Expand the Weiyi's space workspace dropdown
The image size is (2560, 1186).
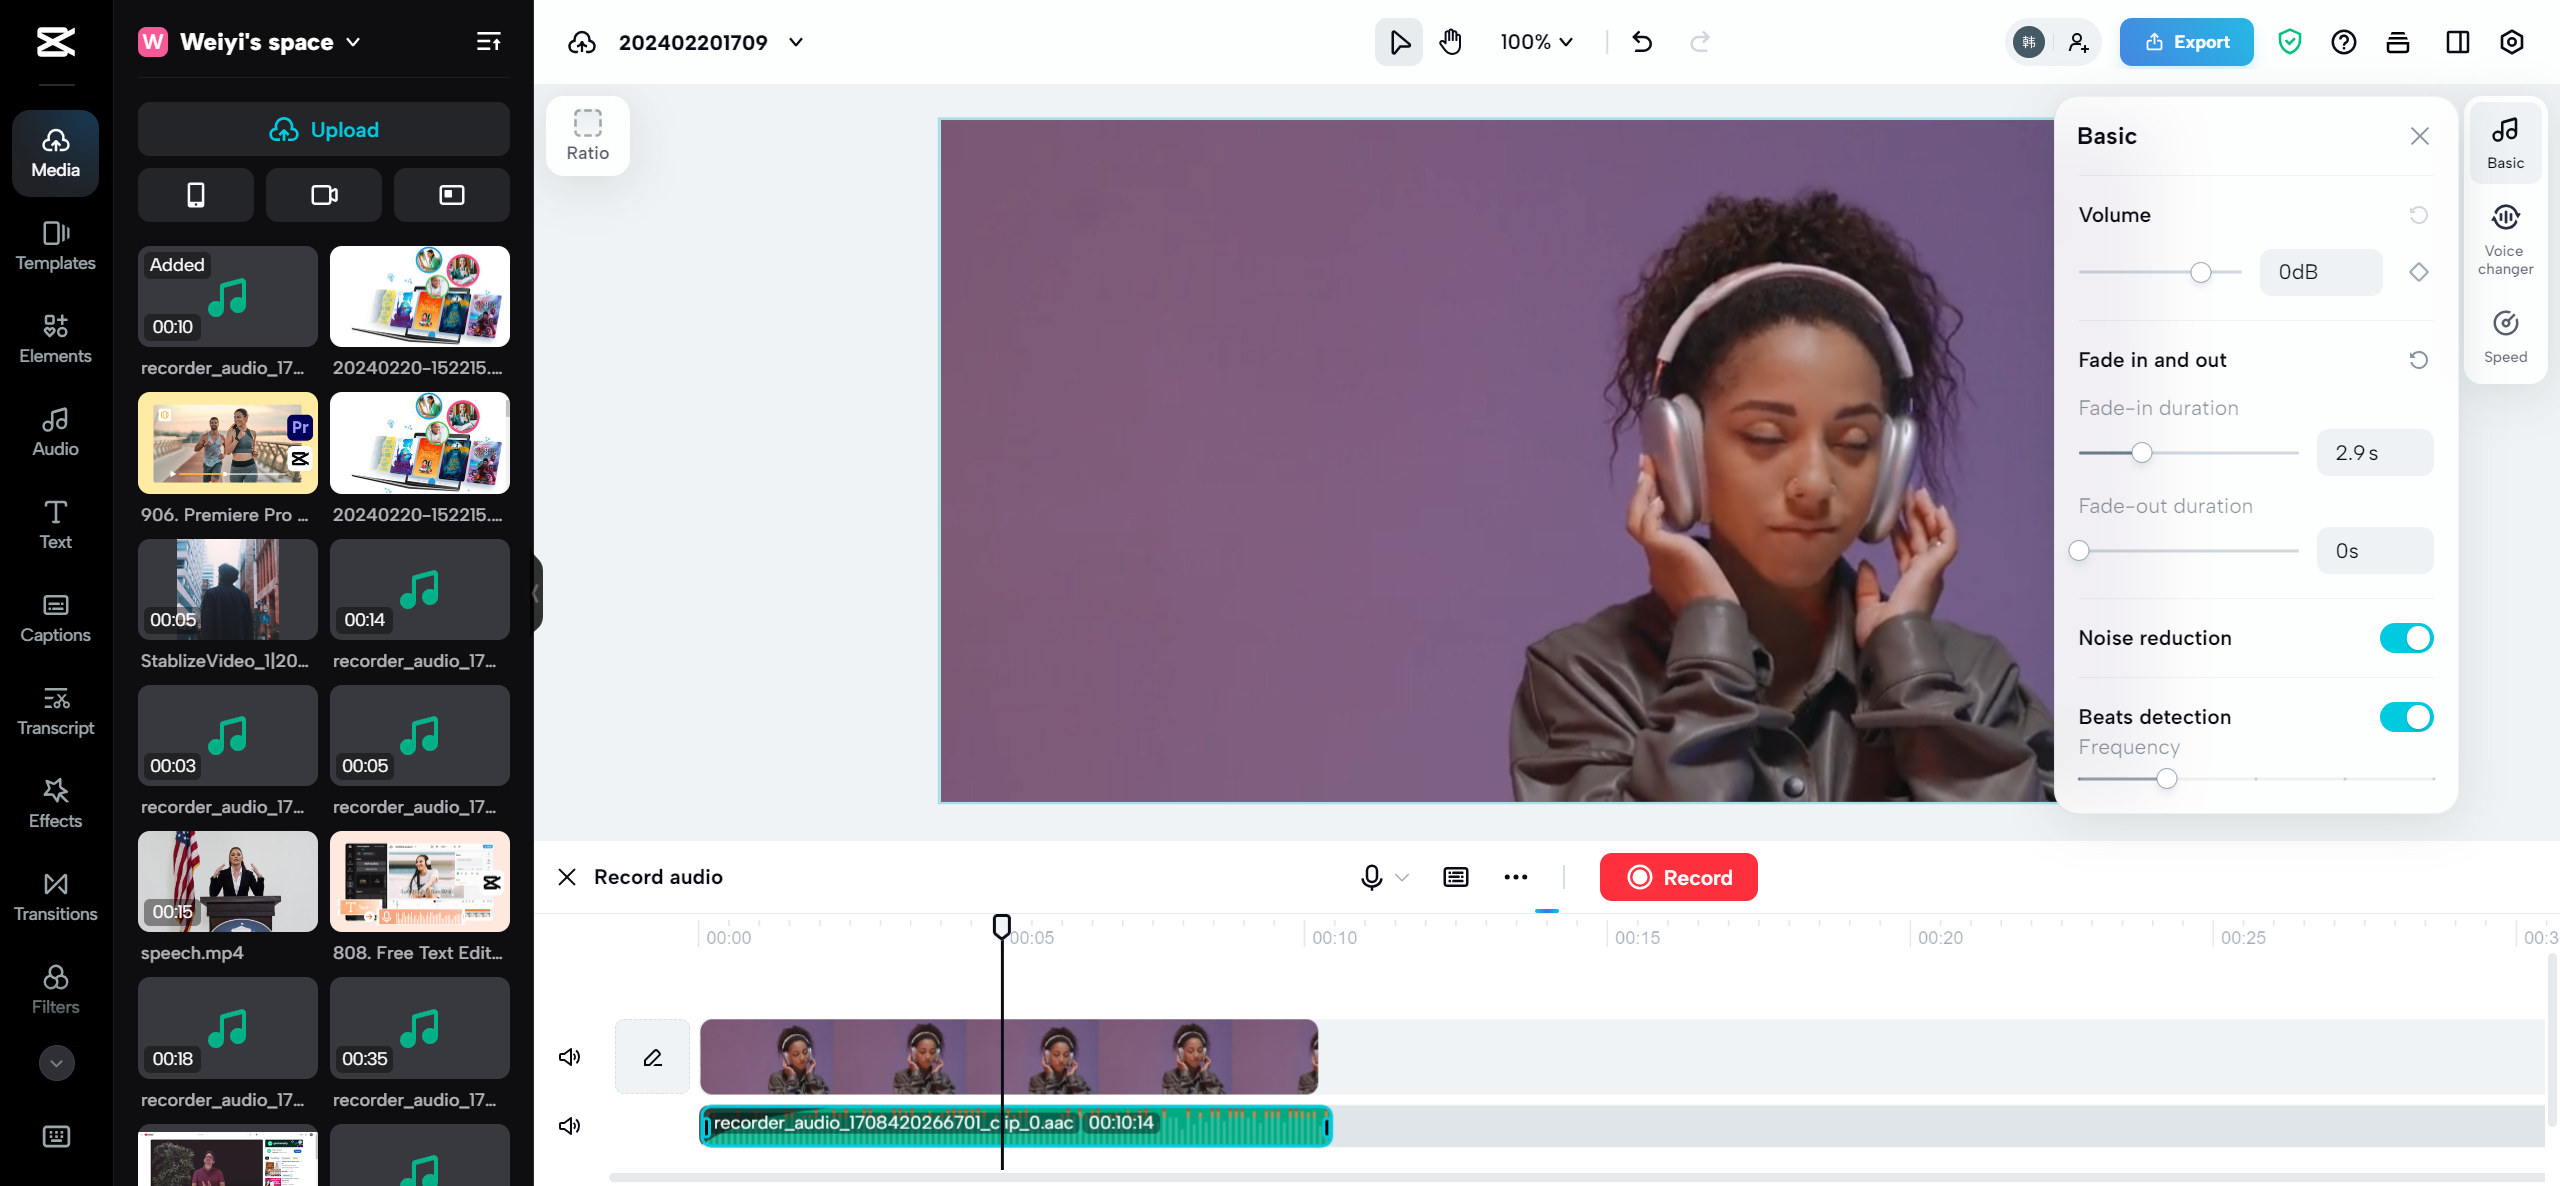point(352,42)
